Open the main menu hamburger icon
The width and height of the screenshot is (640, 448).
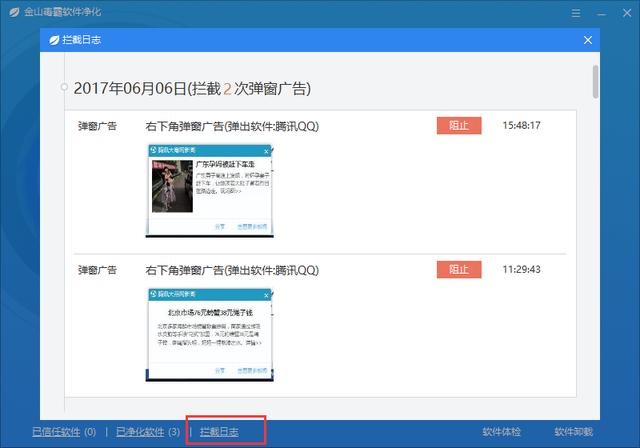click(576, 13)
